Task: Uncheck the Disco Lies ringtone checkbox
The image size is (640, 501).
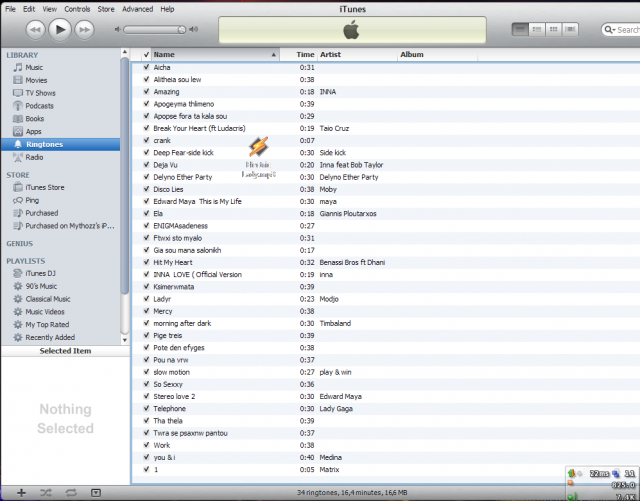Action: coord(146,189)
